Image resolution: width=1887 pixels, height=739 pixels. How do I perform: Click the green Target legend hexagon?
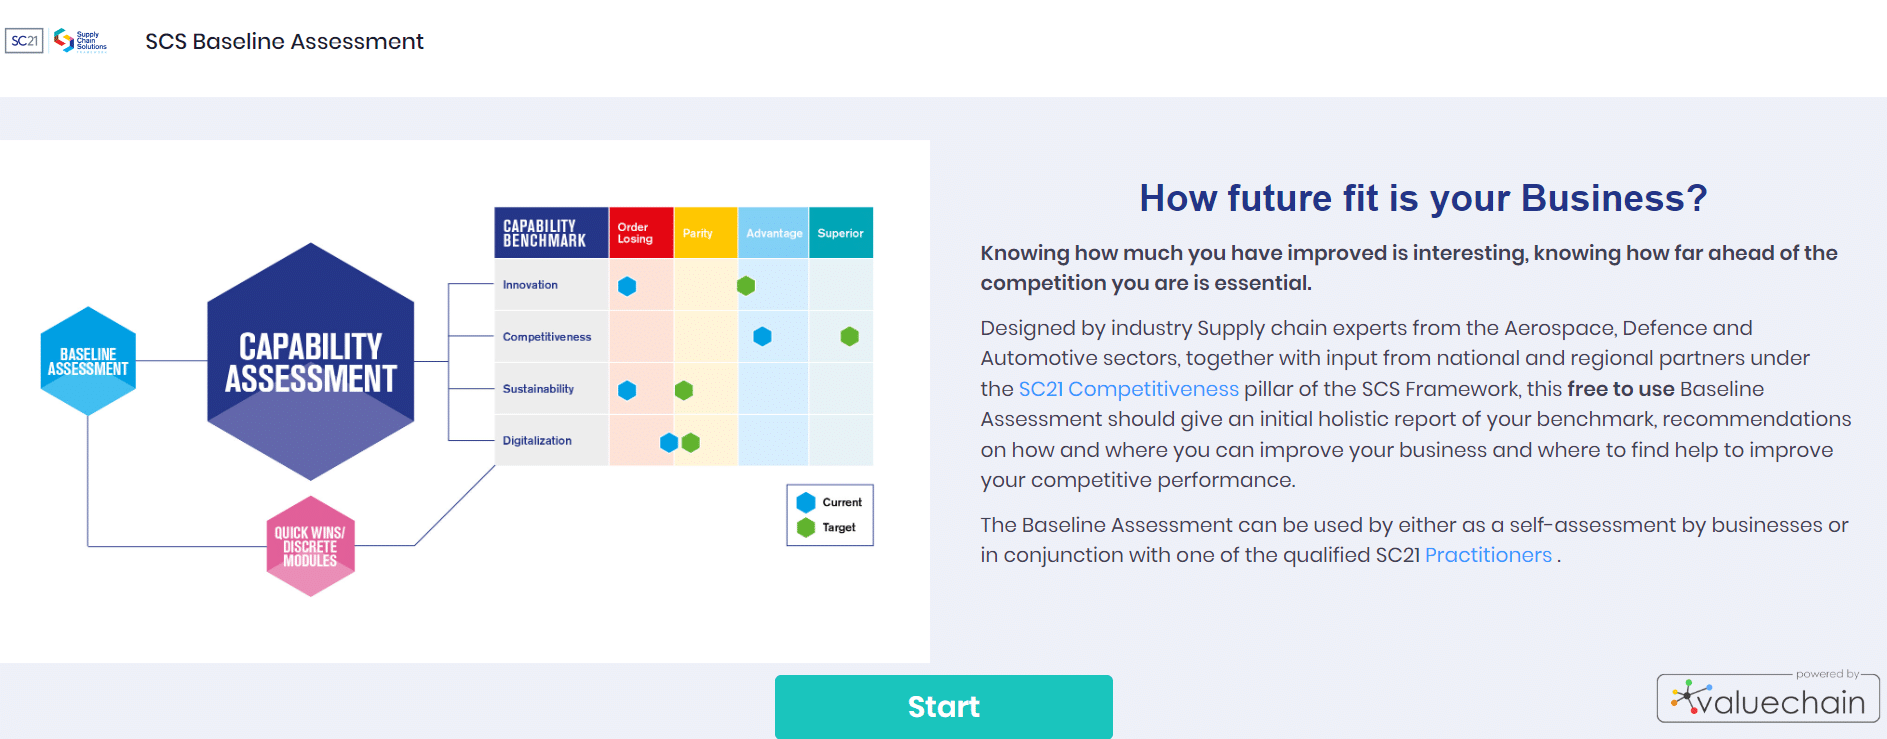tap(806, 527)
